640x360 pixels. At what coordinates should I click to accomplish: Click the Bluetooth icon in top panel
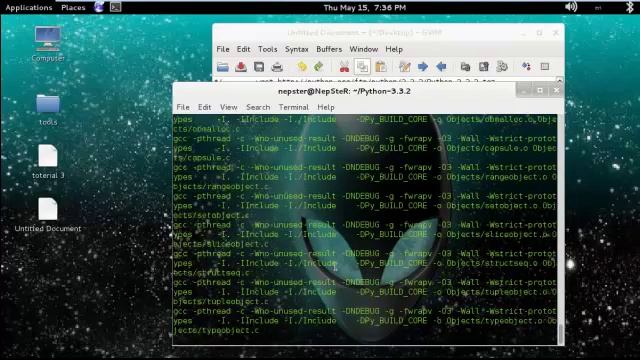click(630, 7)
